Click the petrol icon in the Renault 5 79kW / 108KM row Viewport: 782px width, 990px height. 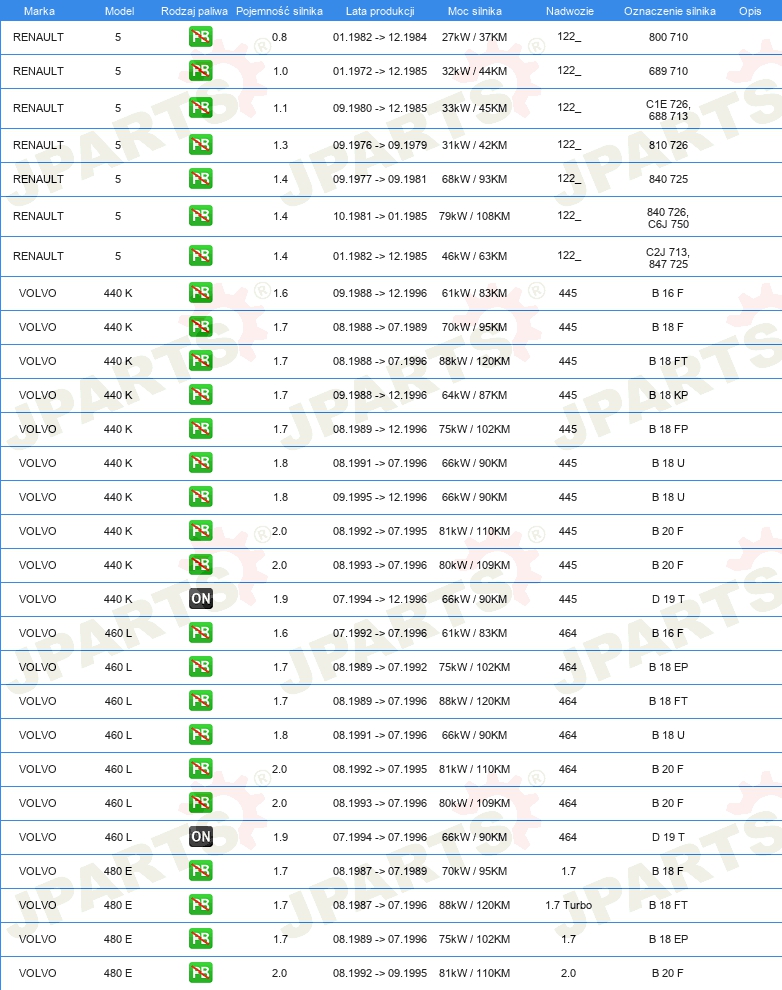click(x=201, y=216)
